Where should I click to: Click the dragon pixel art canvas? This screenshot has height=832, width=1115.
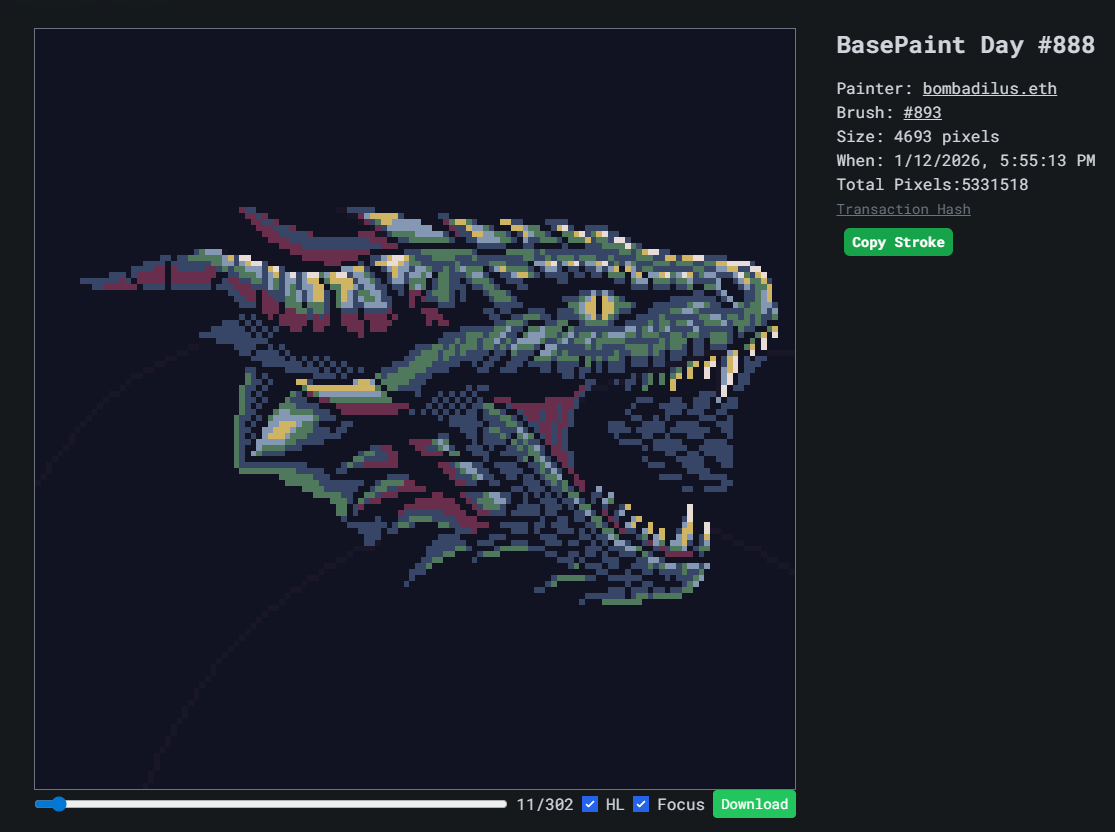coord(415,409)
